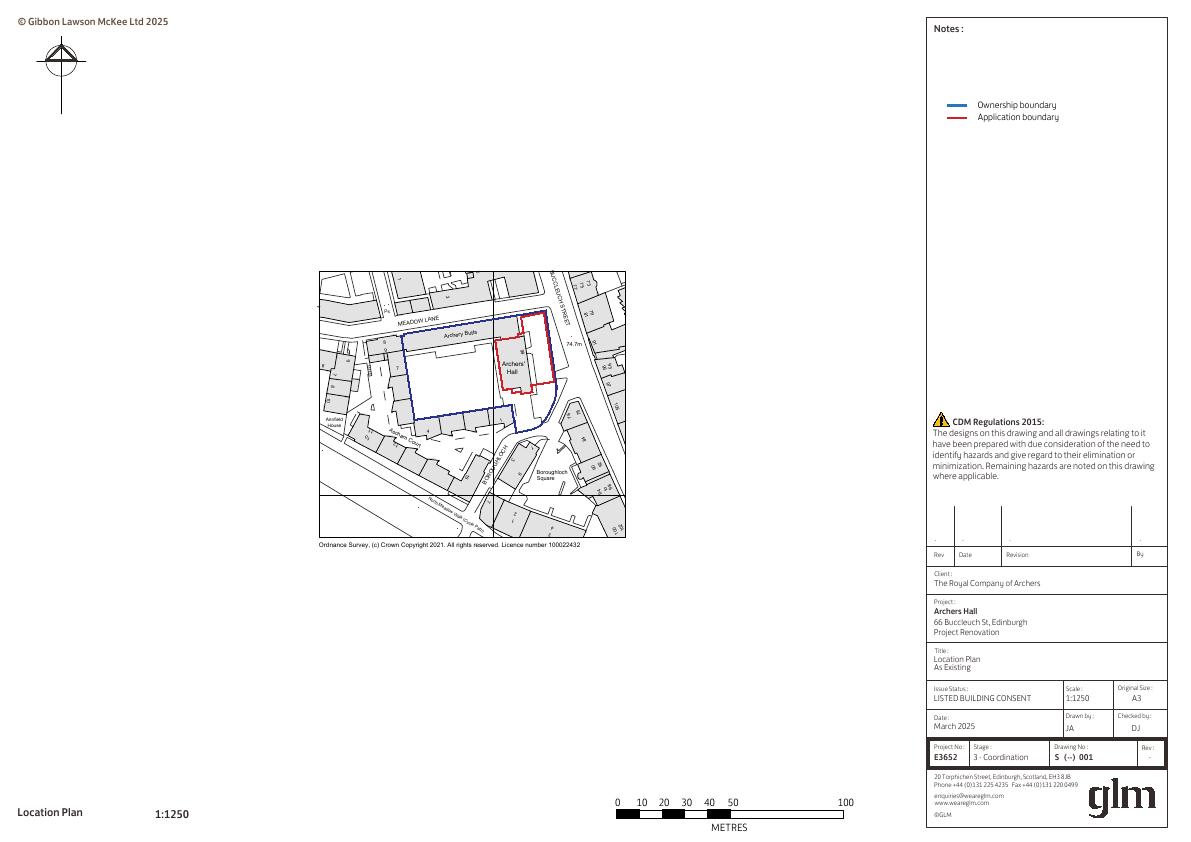The image size is (1191, 842).
Task: Click the 'Drawing No :' field label
Action: 1071,747
